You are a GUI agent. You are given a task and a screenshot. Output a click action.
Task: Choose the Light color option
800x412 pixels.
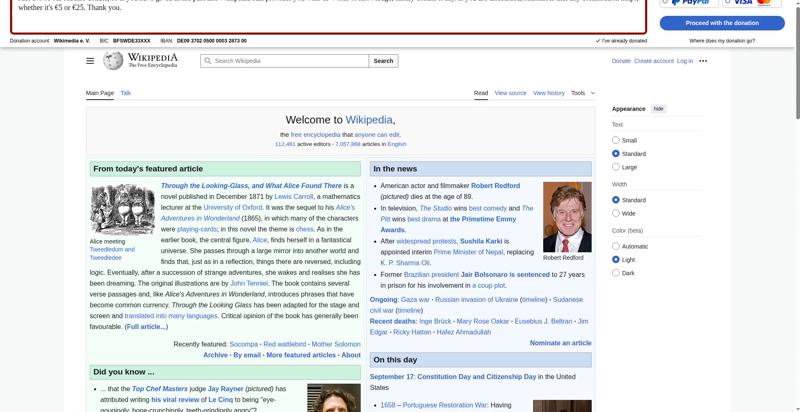(616, 260)
